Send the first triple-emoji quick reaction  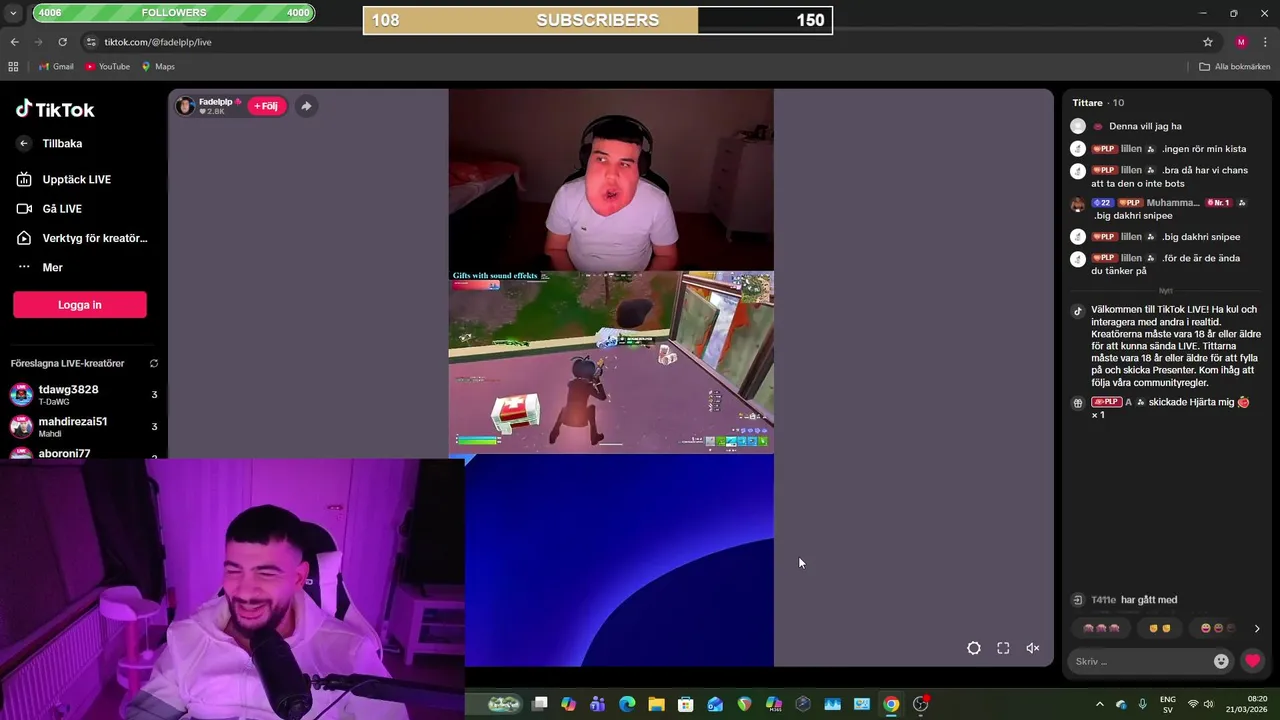[1101, 628]
